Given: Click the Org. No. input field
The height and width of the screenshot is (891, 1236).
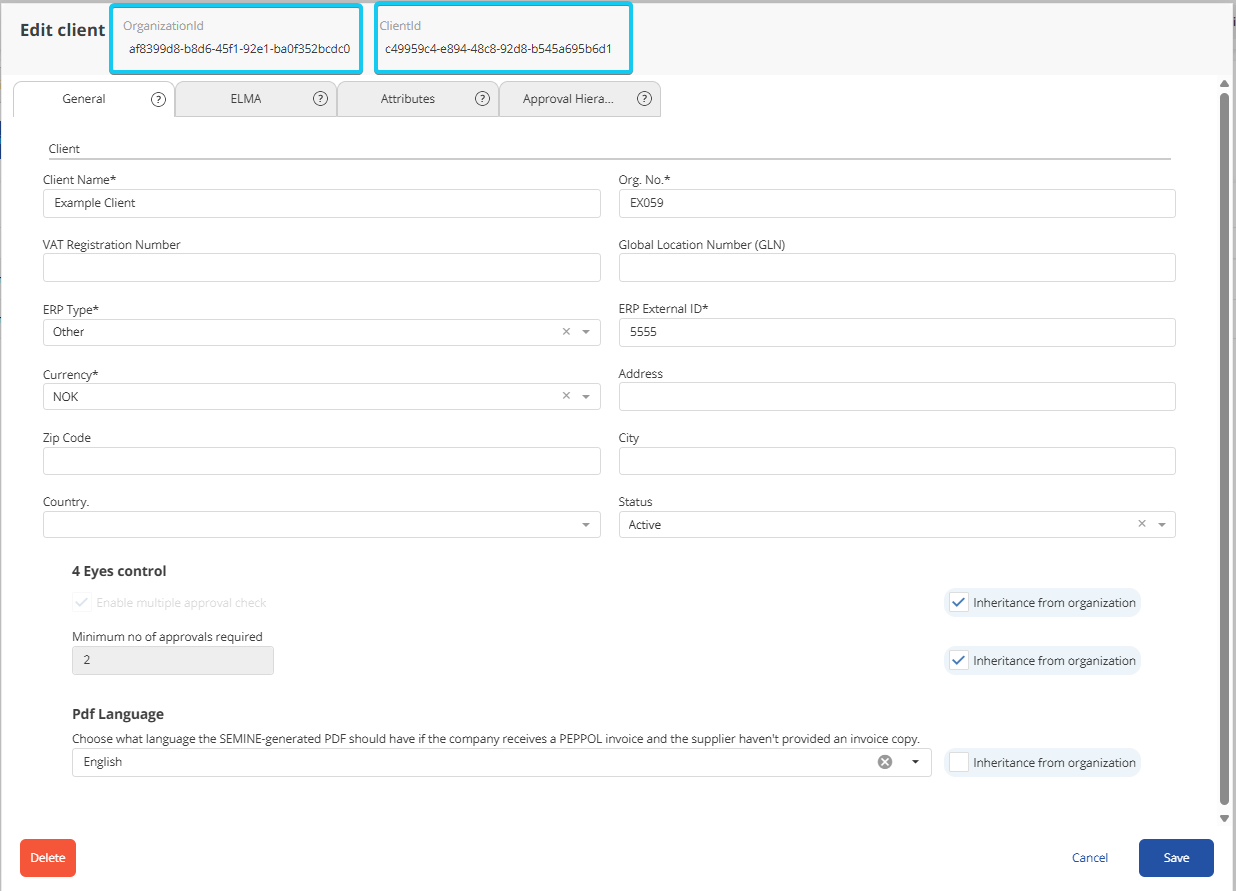Looking at the screenshot, I should [x=897, y=203].
